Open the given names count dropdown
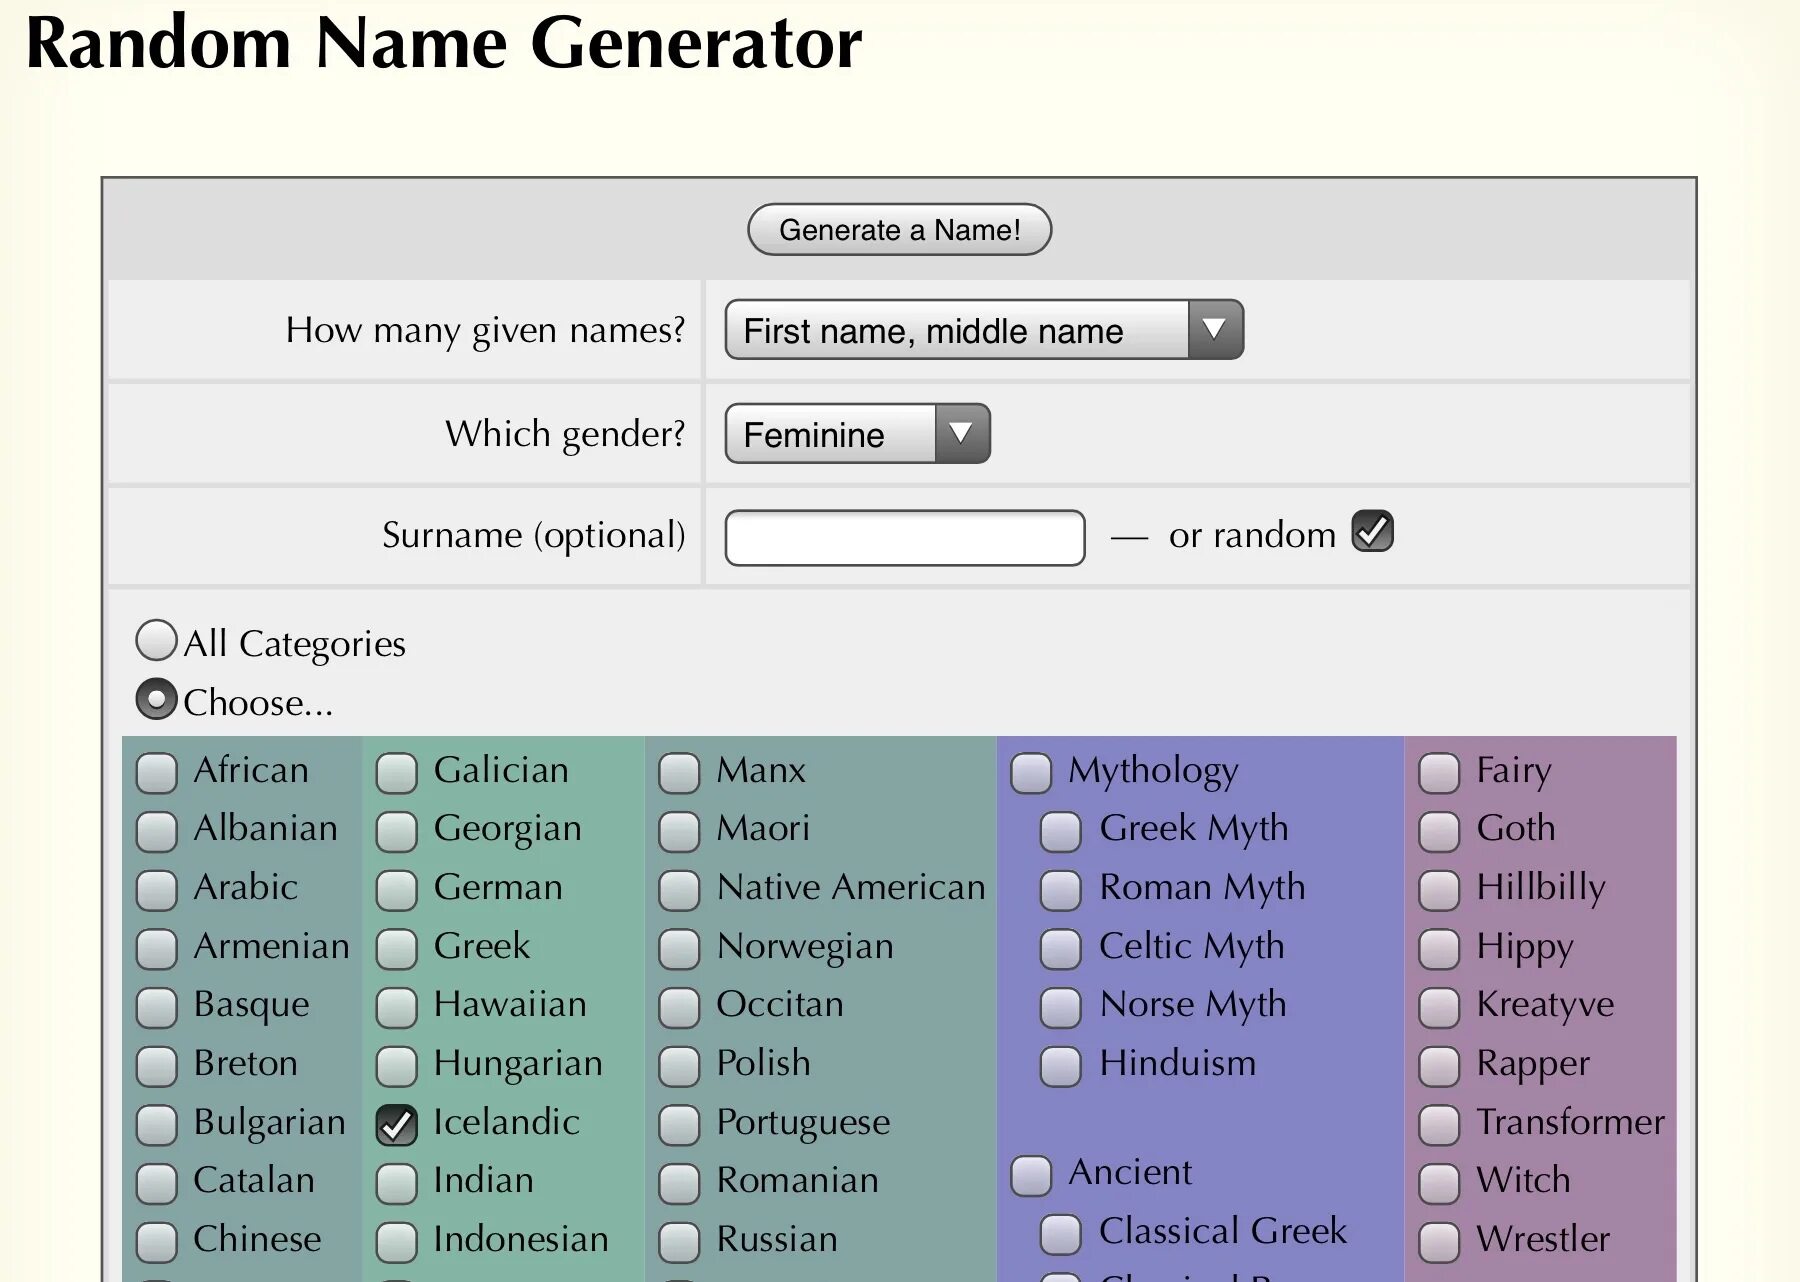The image size is (1800, 1282). pyautogui.click(x=983, y=330)
